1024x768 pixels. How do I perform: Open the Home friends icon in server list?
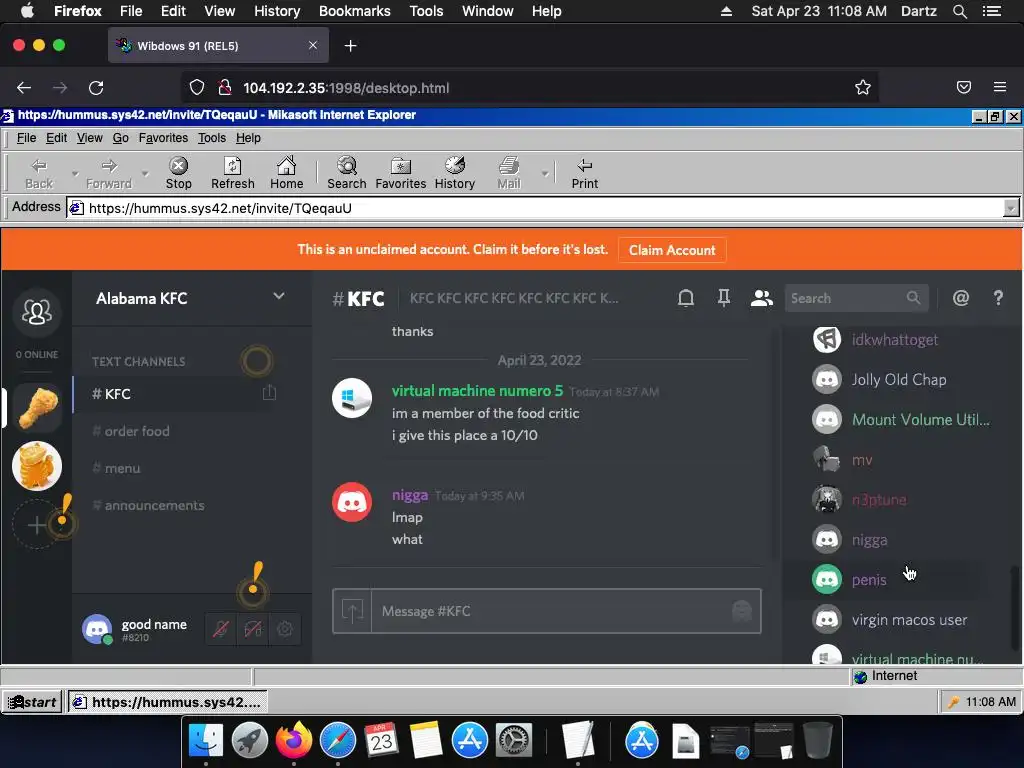point(37,312)
